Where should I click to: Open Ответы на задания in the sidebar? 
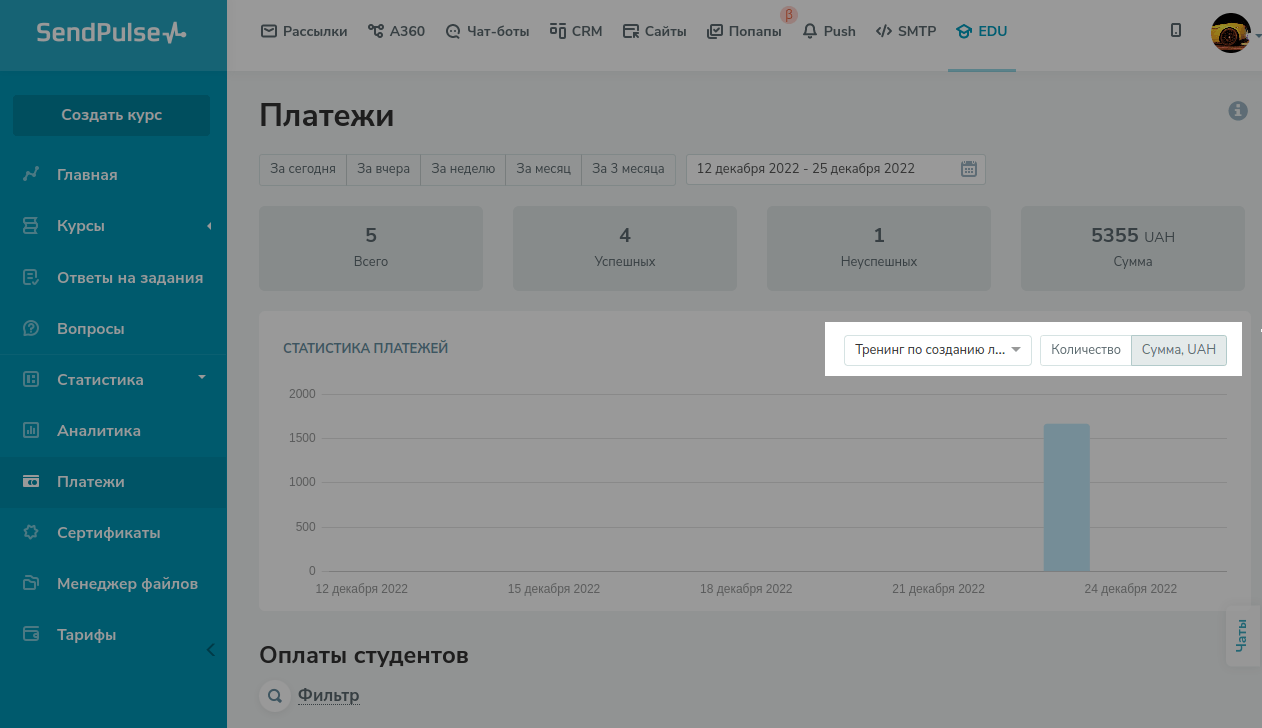[129, 278]
